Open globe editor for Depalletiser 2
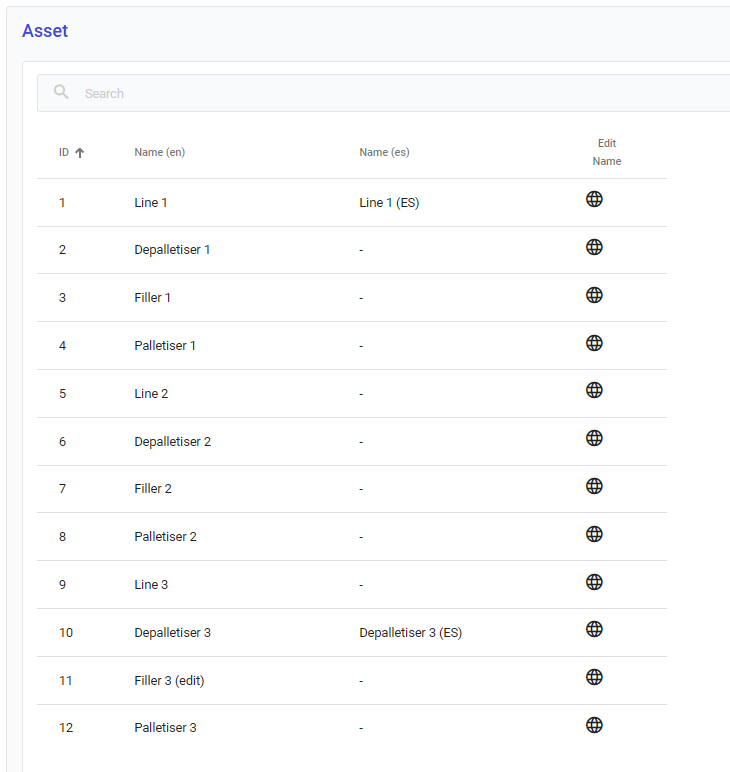The width and height of the screenshot is (730, 772). pos(594,438)
